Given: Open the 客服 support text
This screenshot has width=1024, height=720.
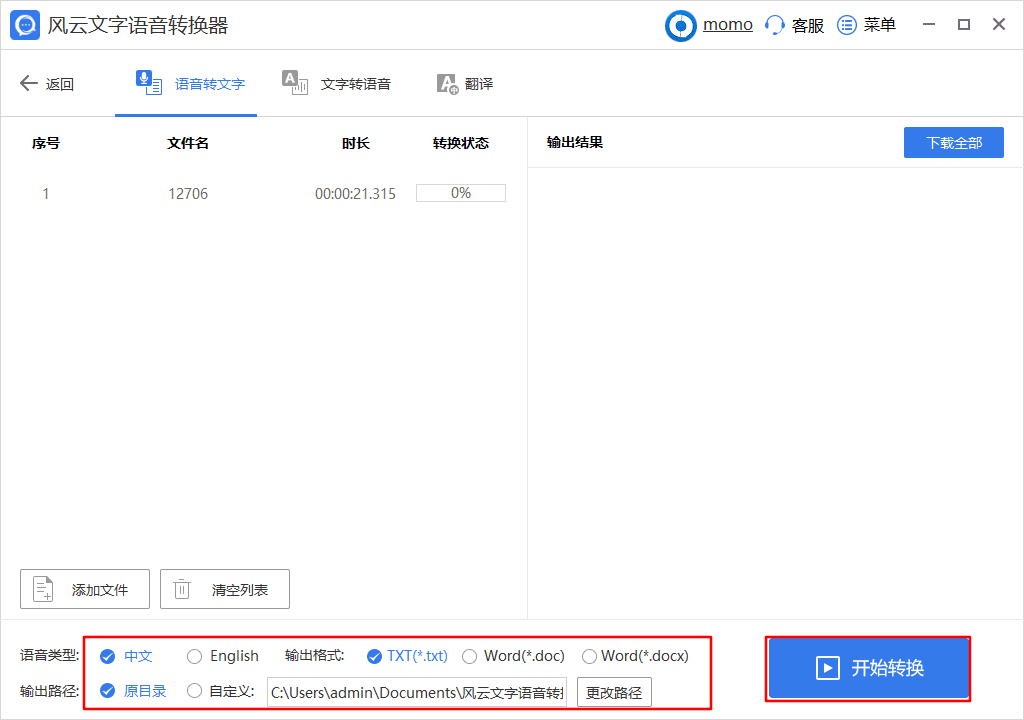Looking at the screenshot, I should click(x=808, y=25).
